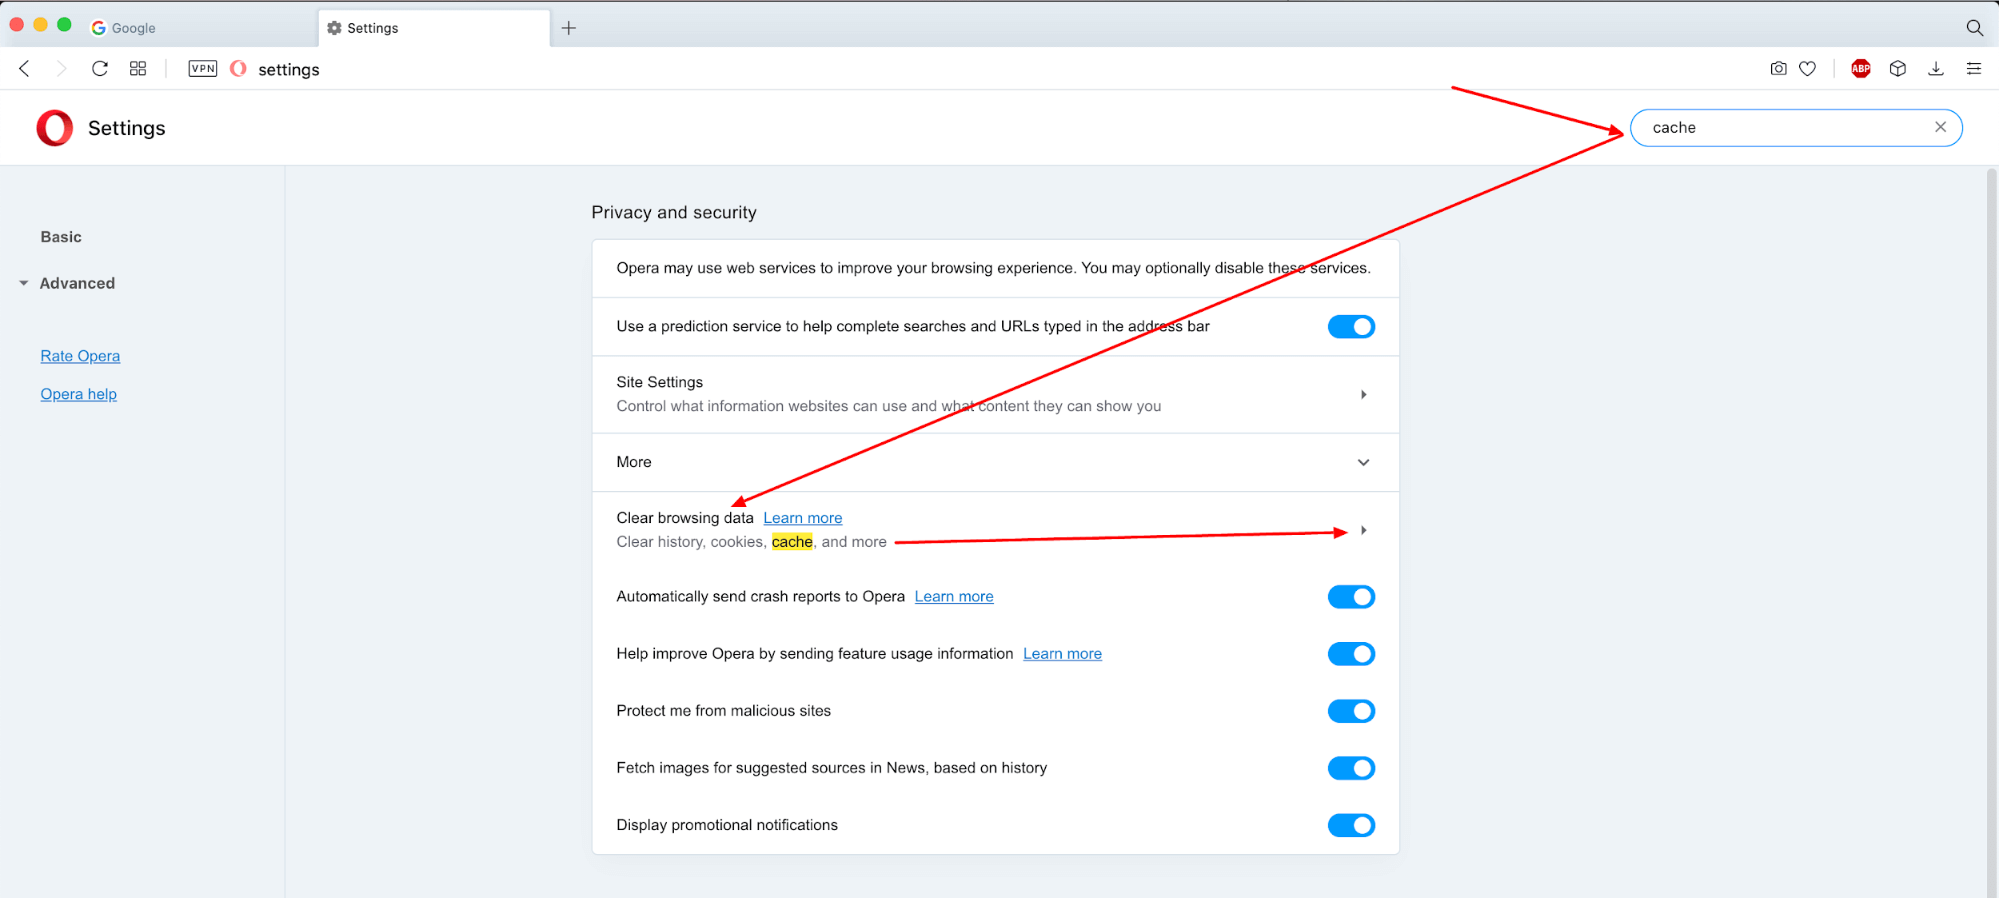
Task: Open the extensions cube icon
Action: tap(1898, 69)
